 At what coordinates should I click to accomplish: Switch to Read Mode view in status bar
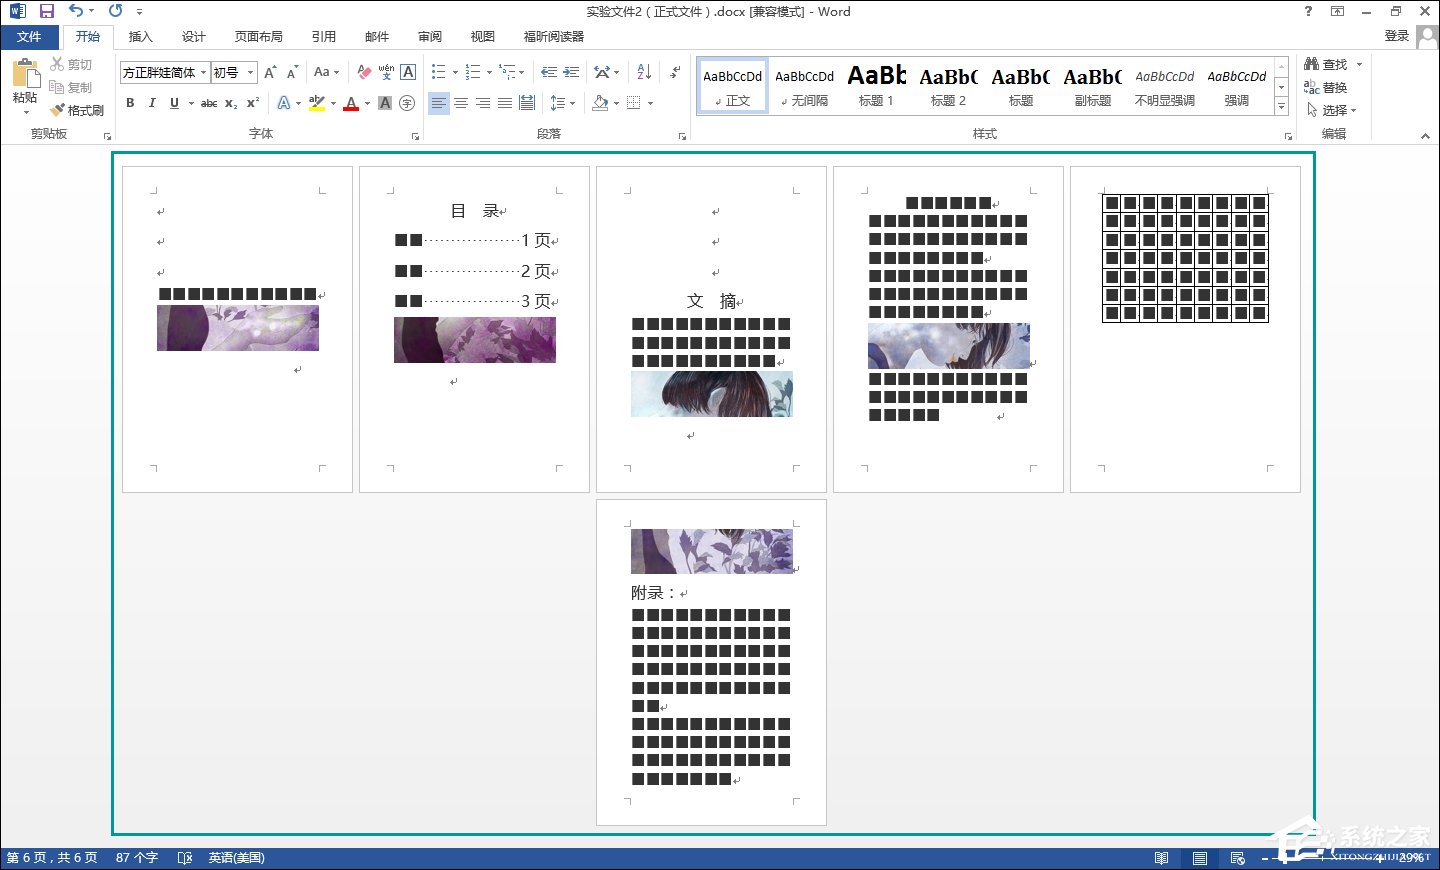pyautogui.click(x=1161, y=858)
